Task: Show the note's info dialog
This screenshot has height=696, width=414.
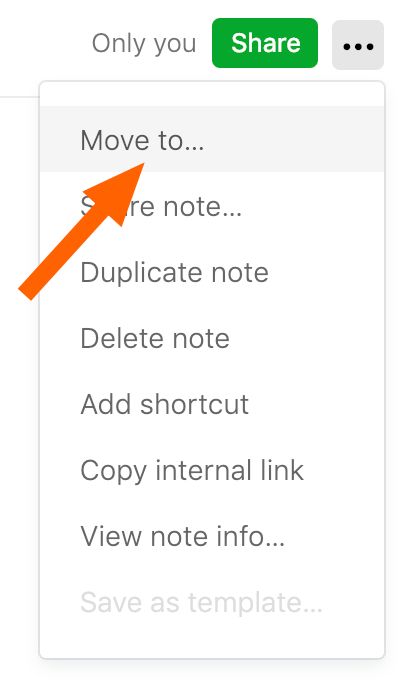Action: (212, 536)
